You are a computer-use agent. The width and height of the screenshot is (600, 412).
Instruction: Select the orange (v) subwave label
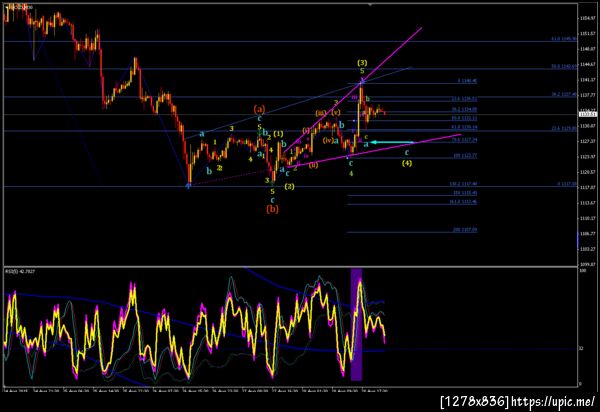336,112
